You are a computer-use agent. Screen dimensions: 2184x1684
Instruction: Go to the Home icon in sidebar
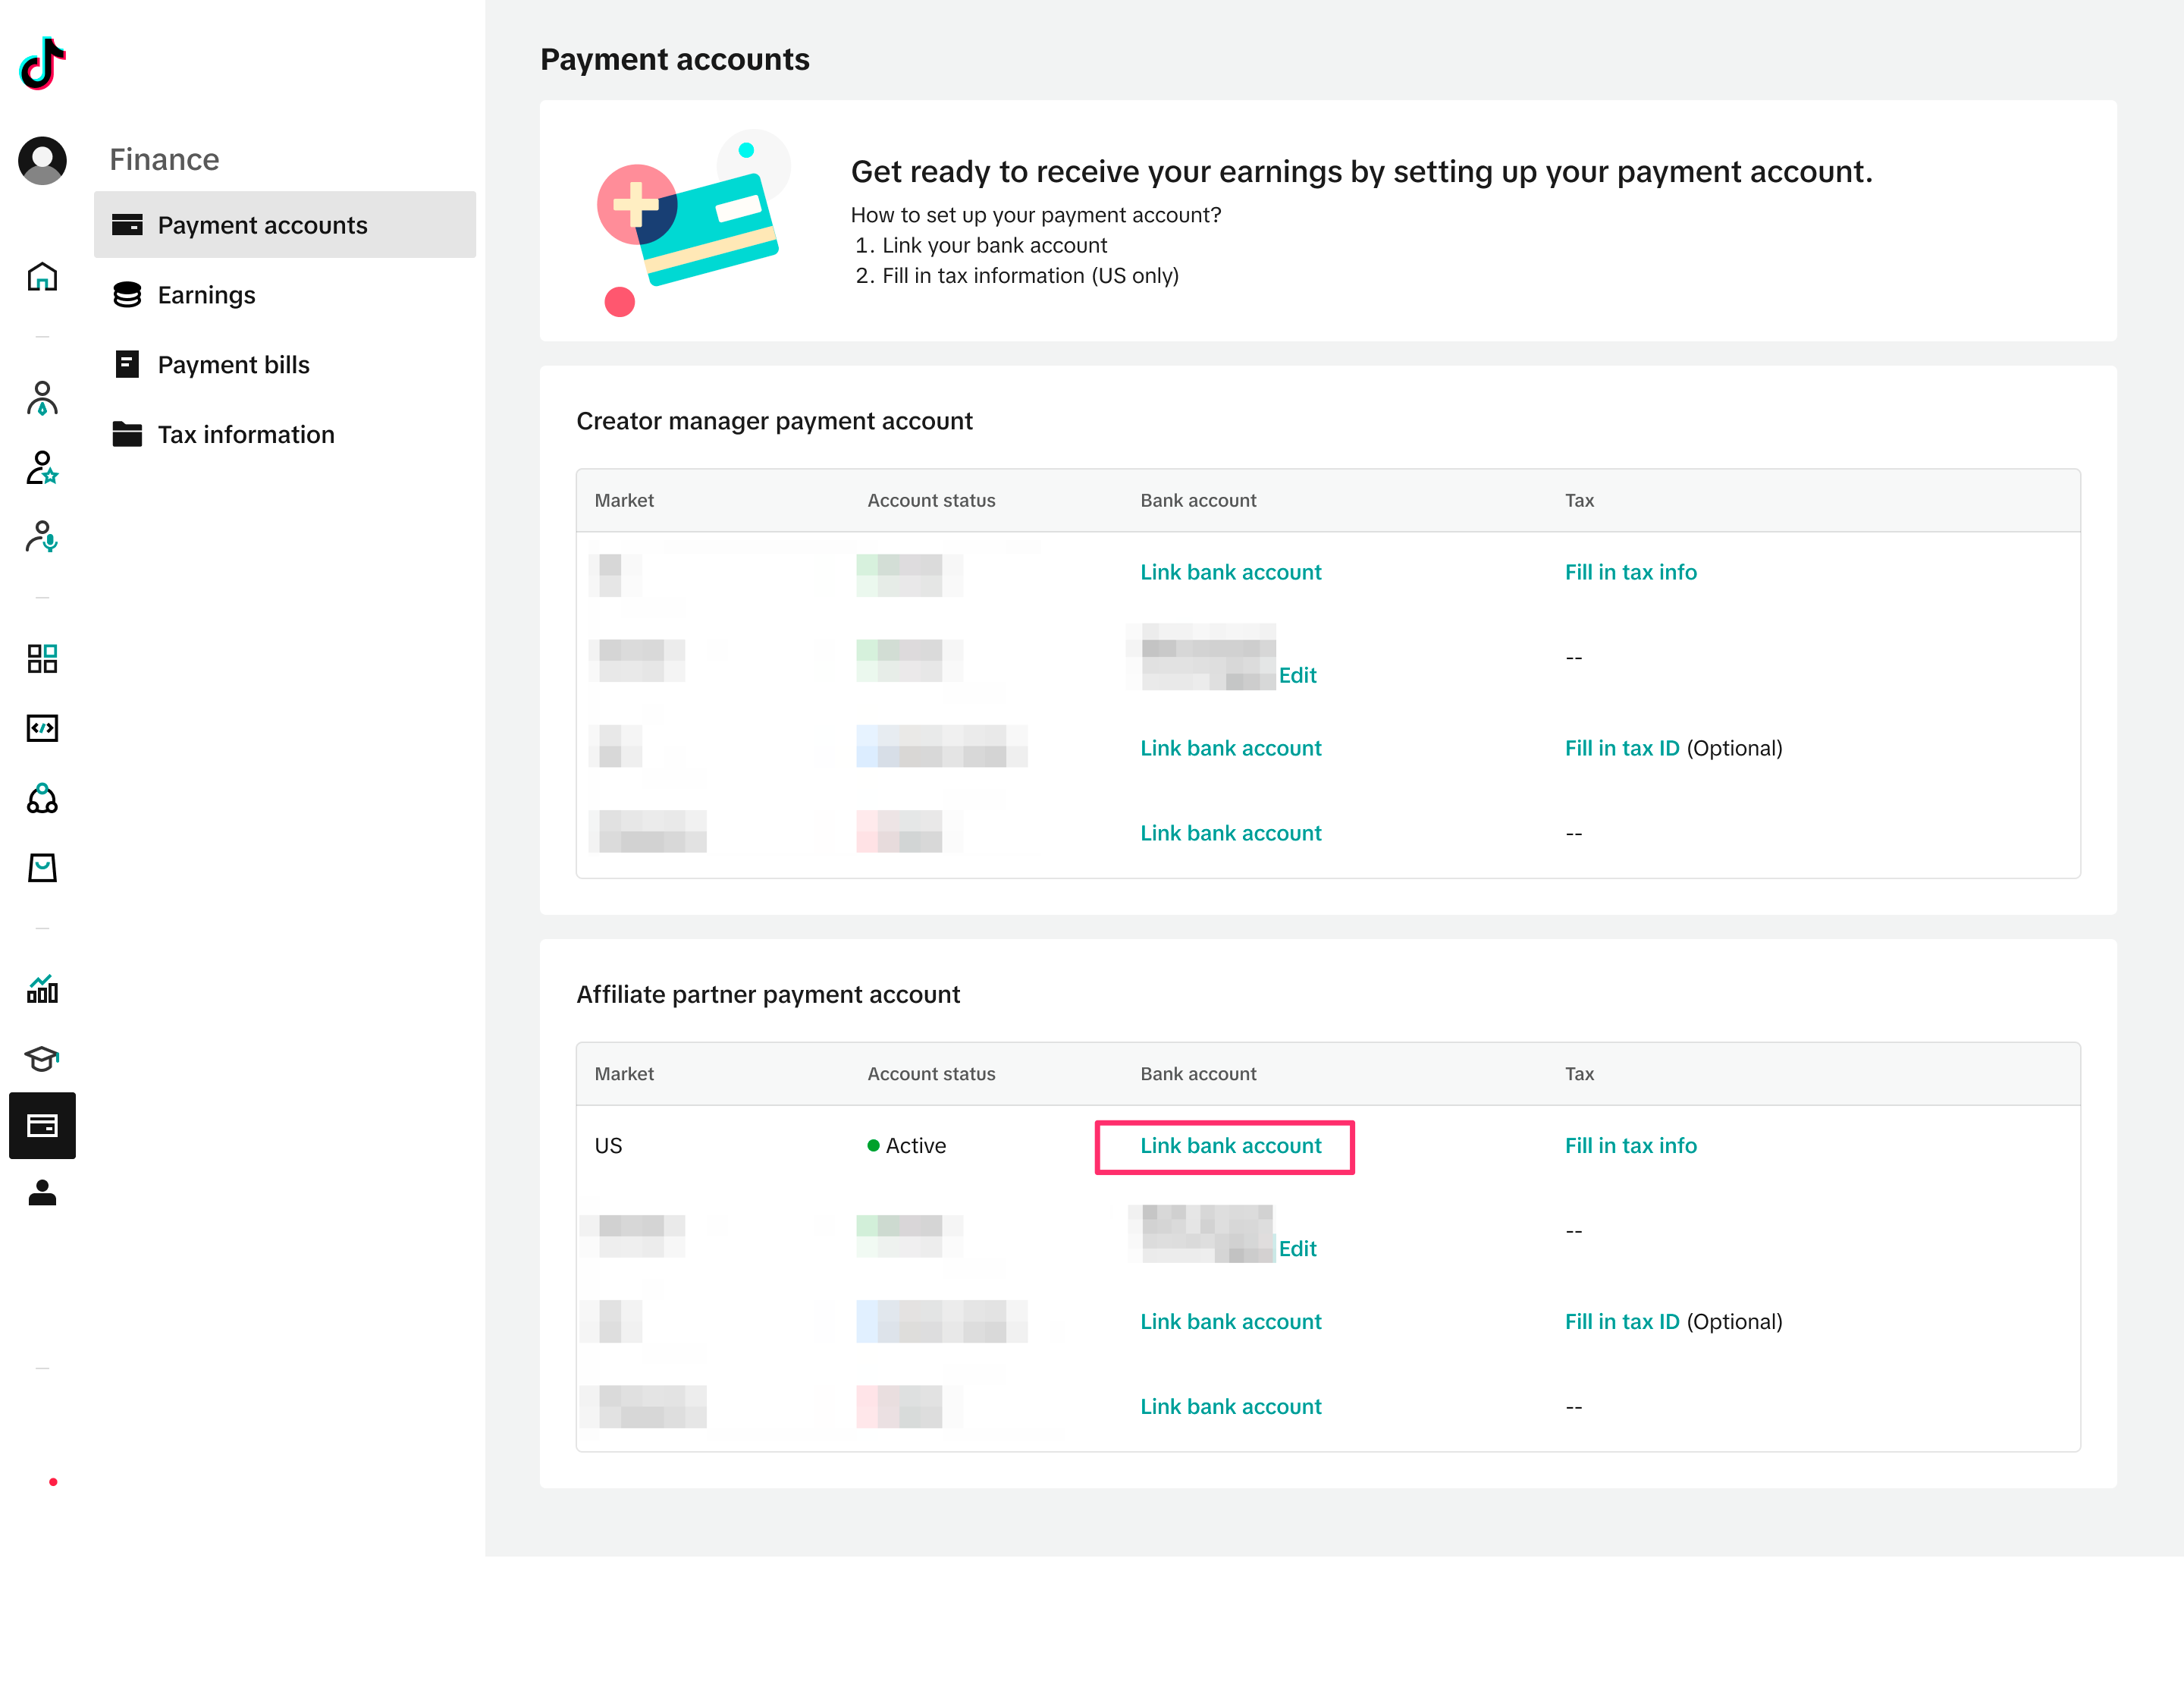(42, 277)
